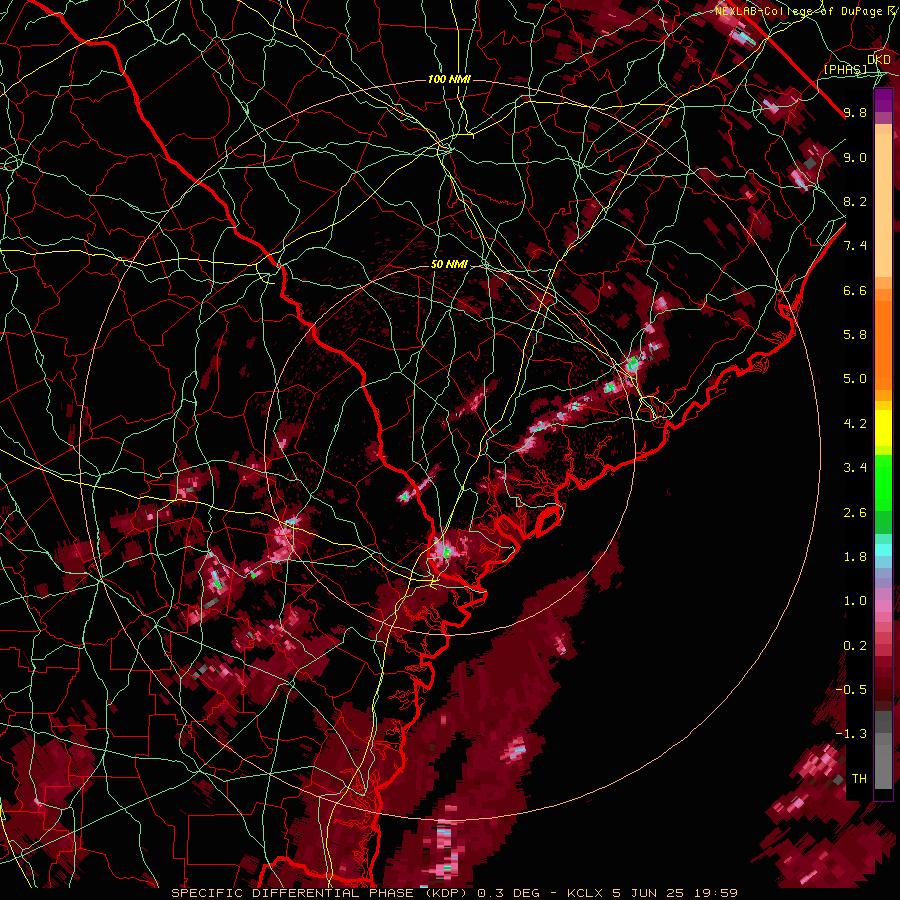Image resolution: width=900 pixels, height=900 pixels.
Task: Click the 1.0 scale value
Action: [x=855, y=601]
